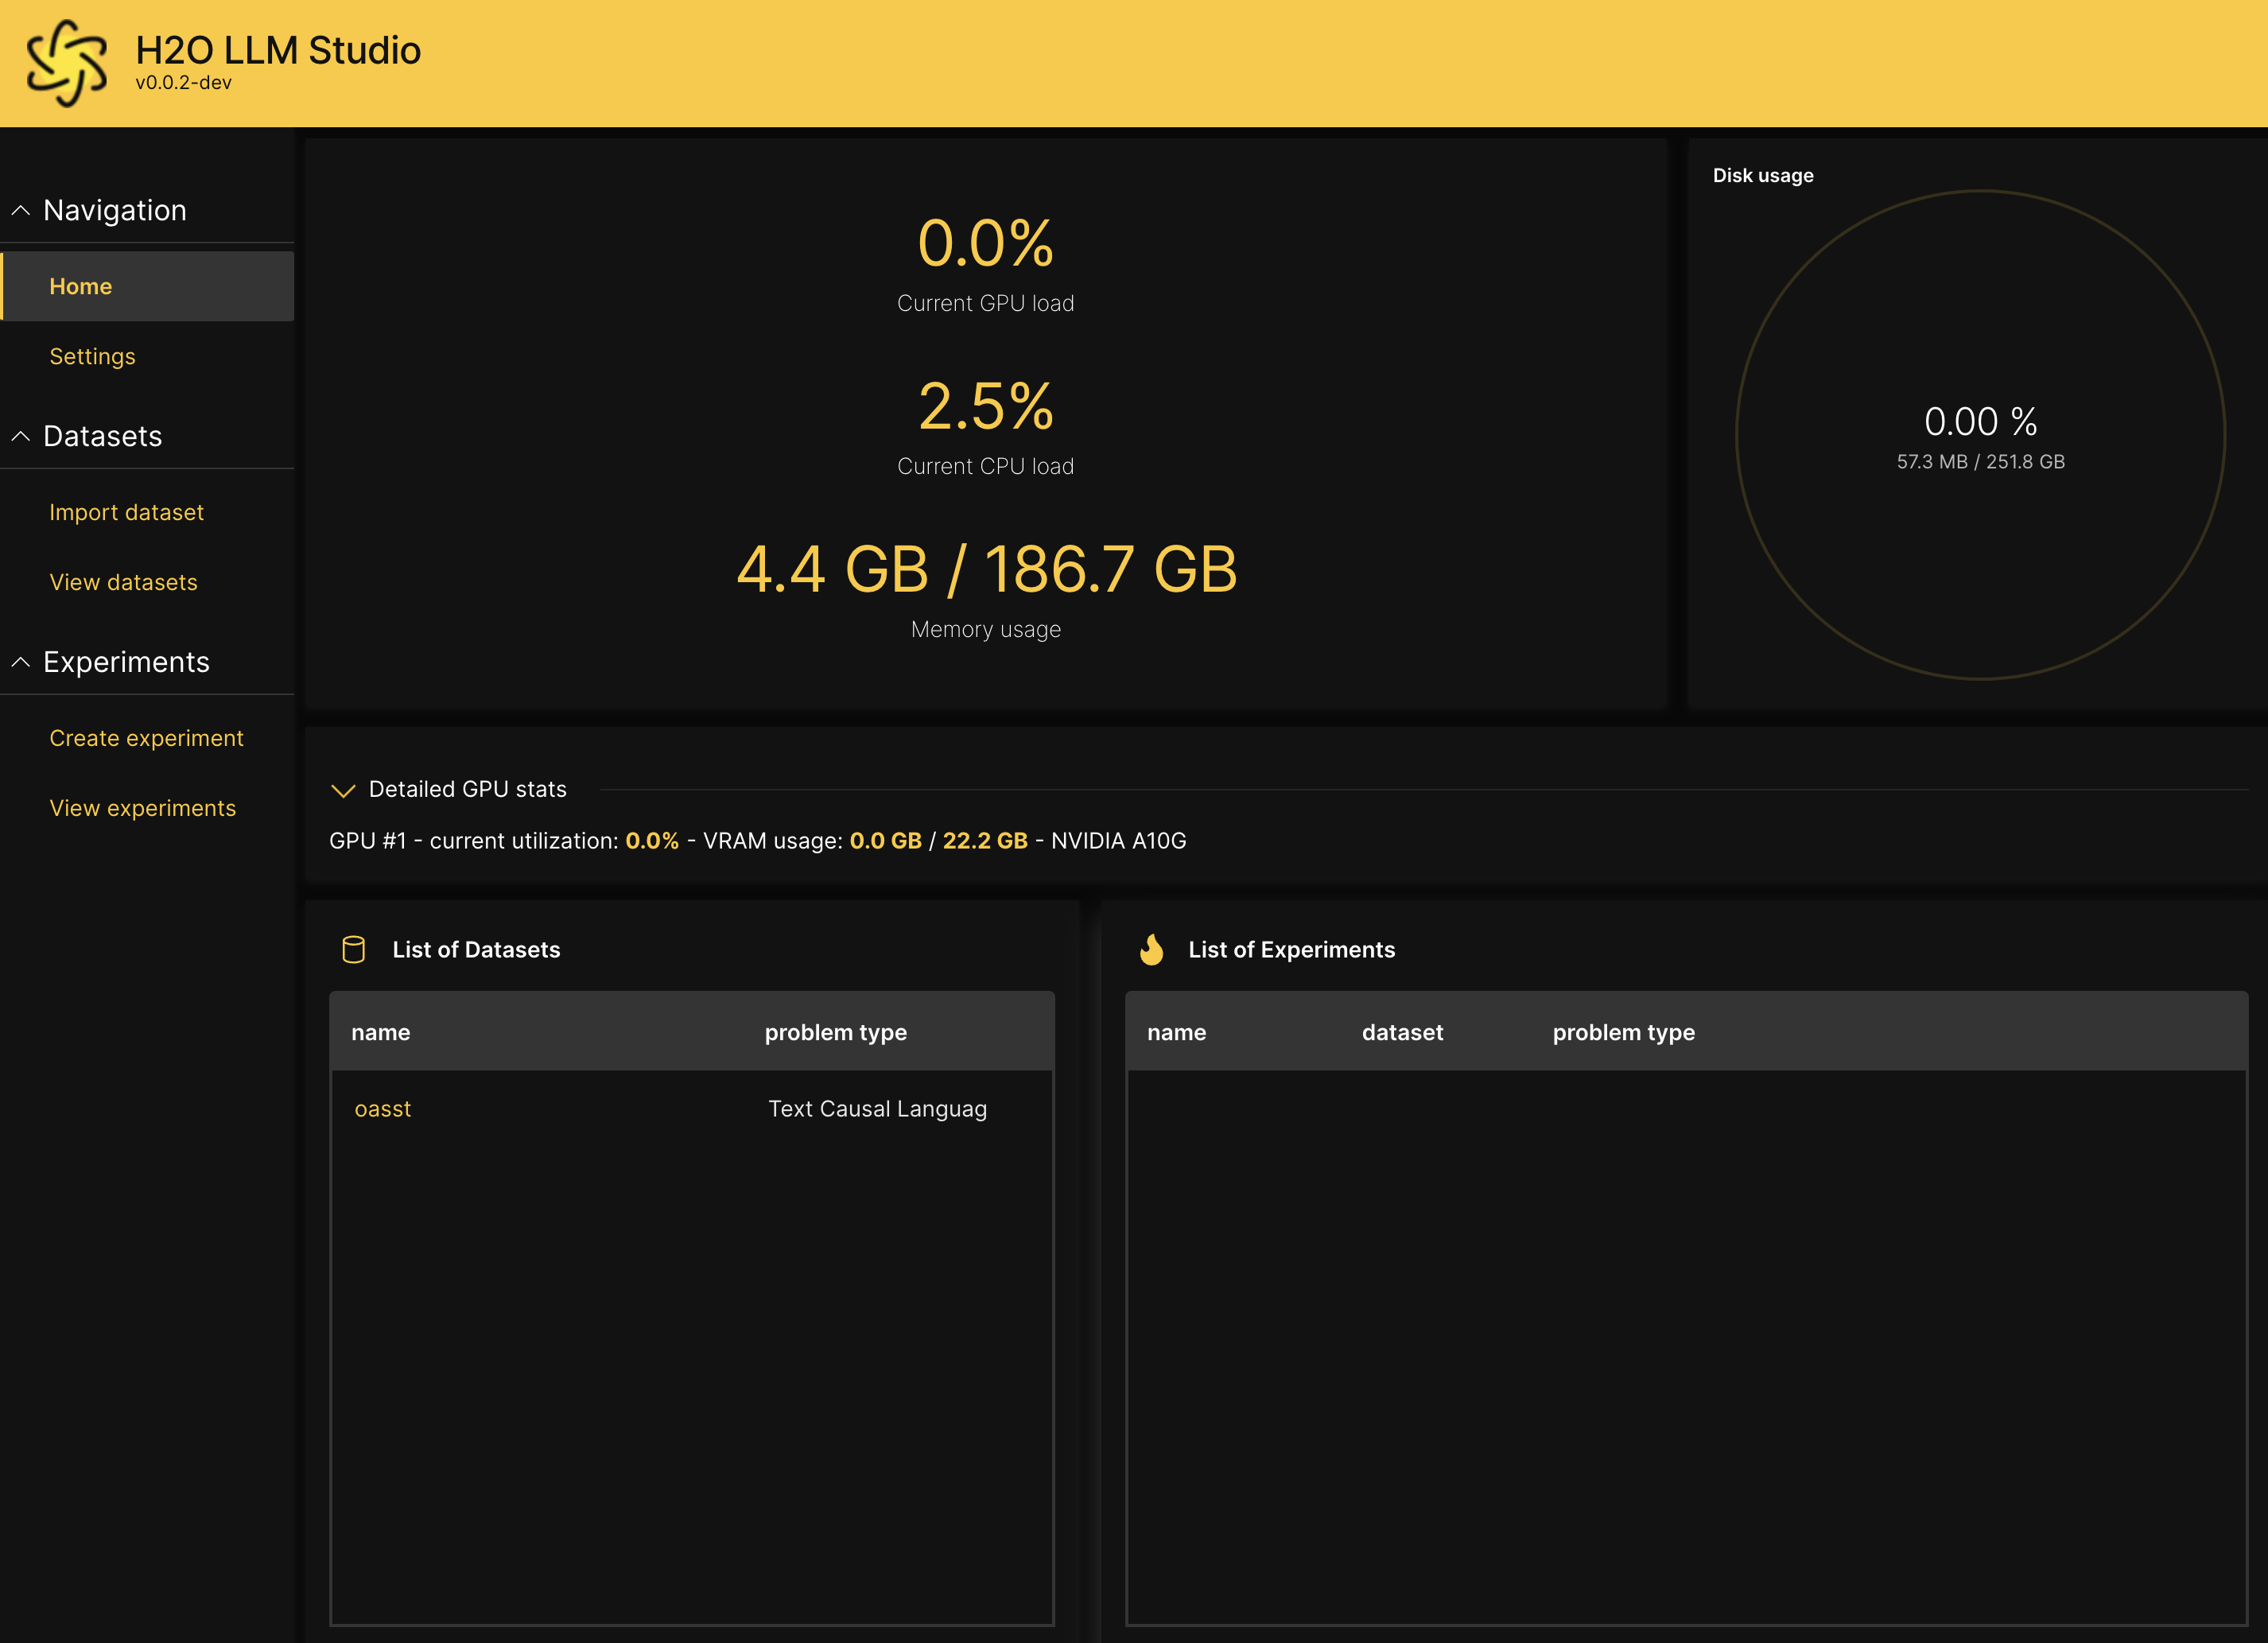Click the List of Experiments heading

tap(1292, 950)
